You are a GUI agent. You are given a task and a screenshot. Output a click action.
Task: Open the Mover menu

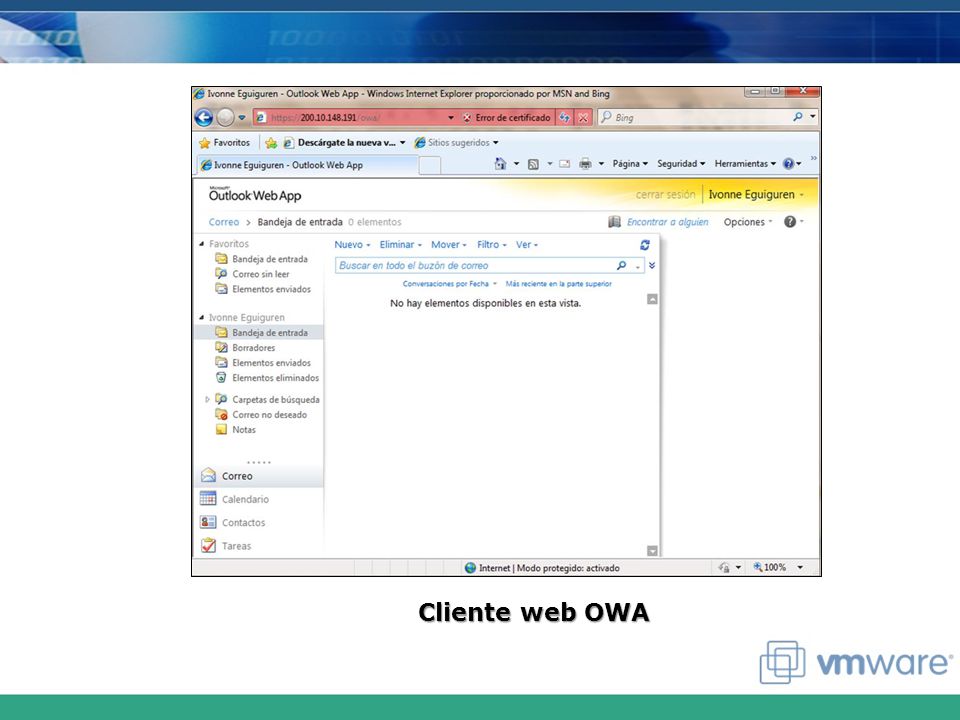click(449, 244)
